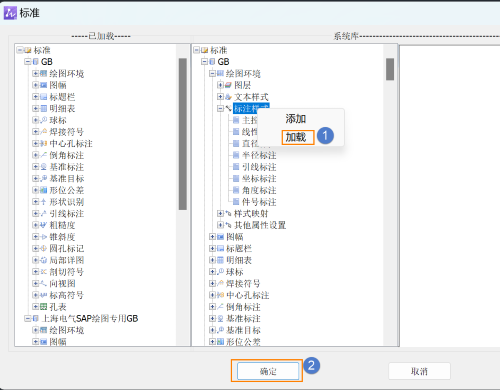Click the 明细表 icon in loaded panel
Viewport: 500px width, 390px height.
(44, 108)
